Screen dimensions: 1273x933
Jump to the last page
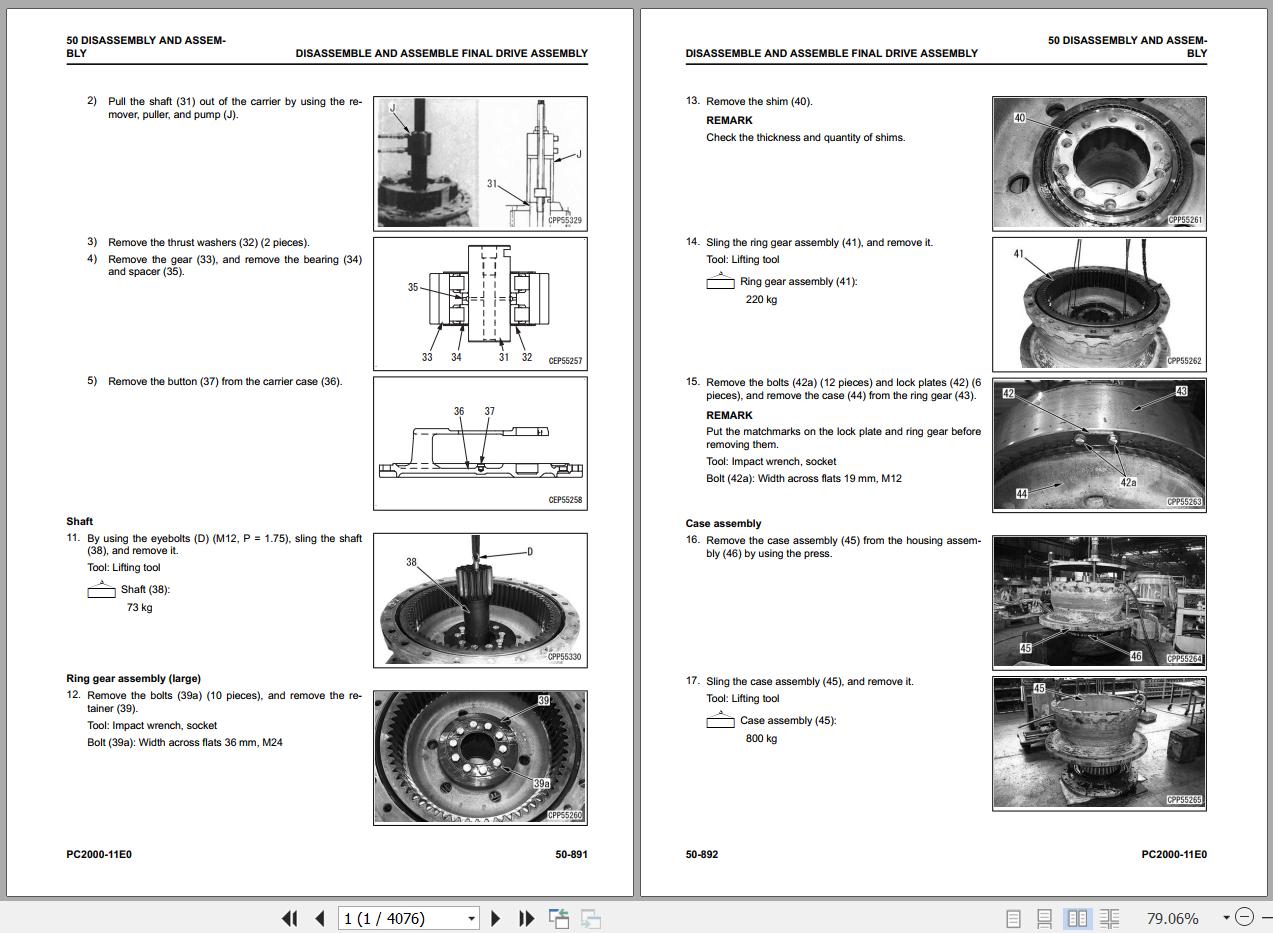click(x=526, y=918)
